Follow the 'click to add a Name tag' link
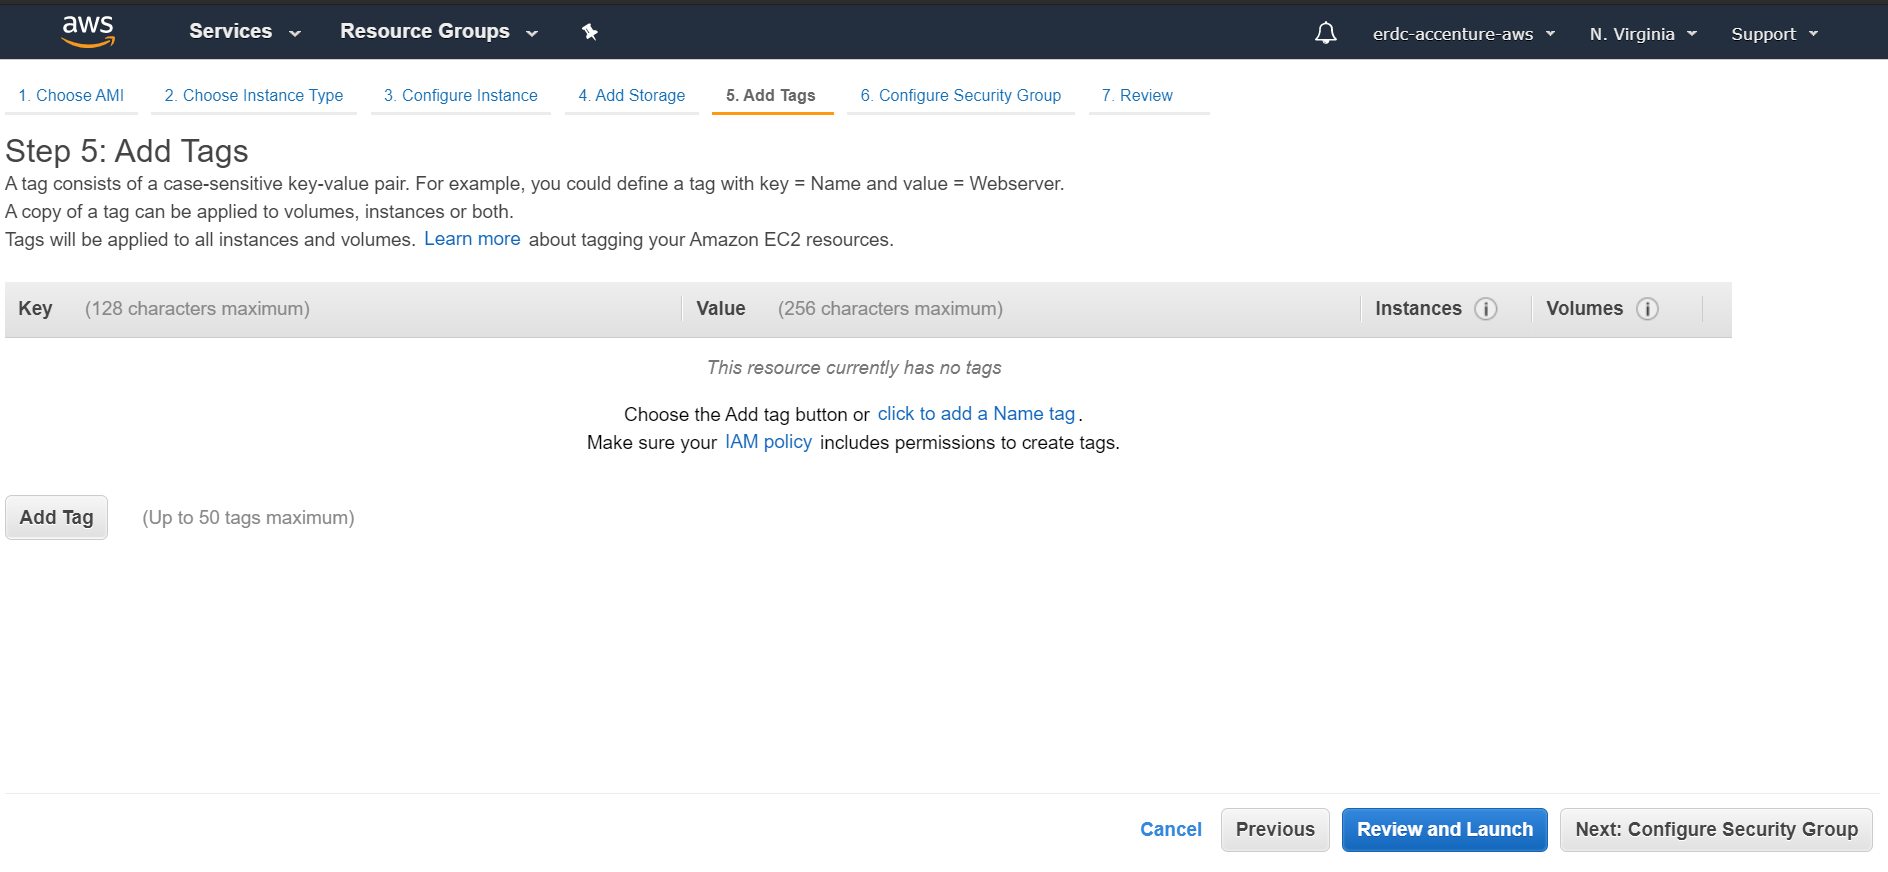Image resolution: width=1888 pixels, height=872 pixels. click(x=976, y=414)
